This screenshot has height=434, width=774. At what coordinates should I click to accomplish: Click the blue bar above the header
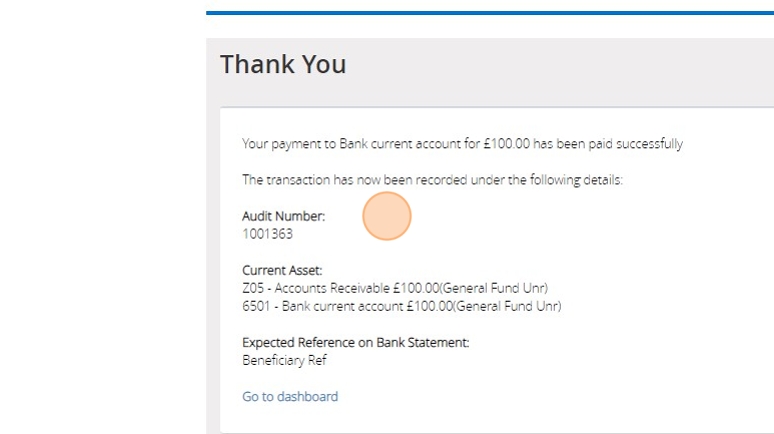tap(490, 13)
